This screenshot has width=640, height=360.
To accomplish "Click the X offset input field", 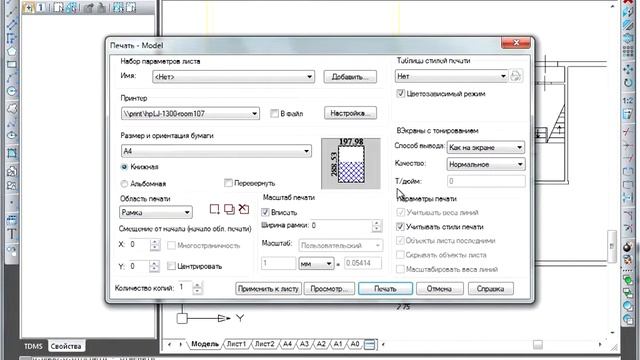I will 139,244.
